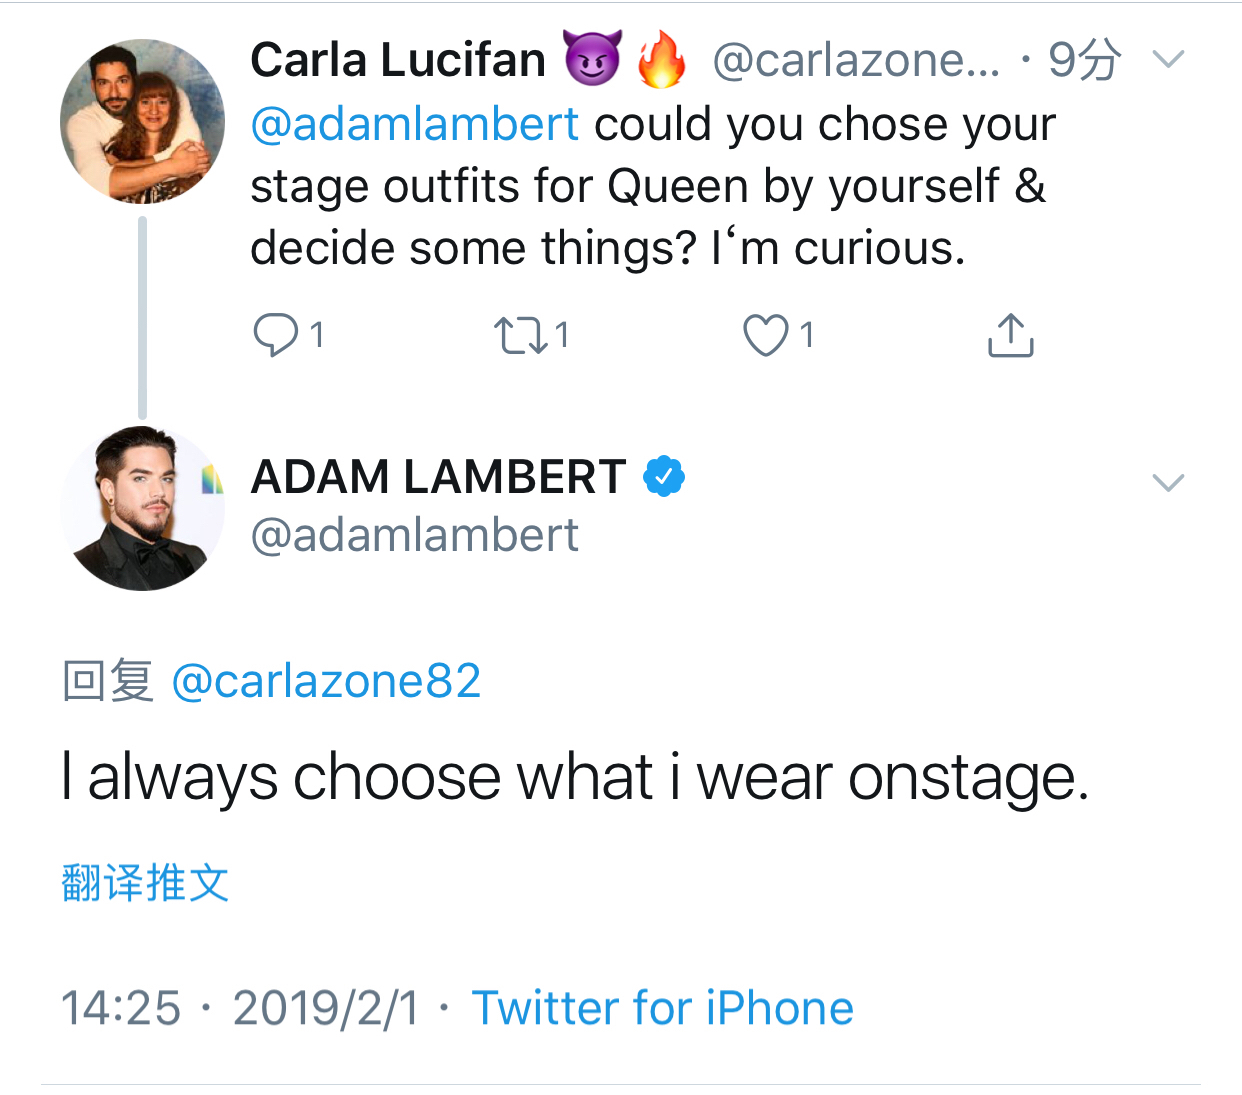
Task: Like Carla Lucifan's tweet with the heart
Action: (x=766, y=335)
